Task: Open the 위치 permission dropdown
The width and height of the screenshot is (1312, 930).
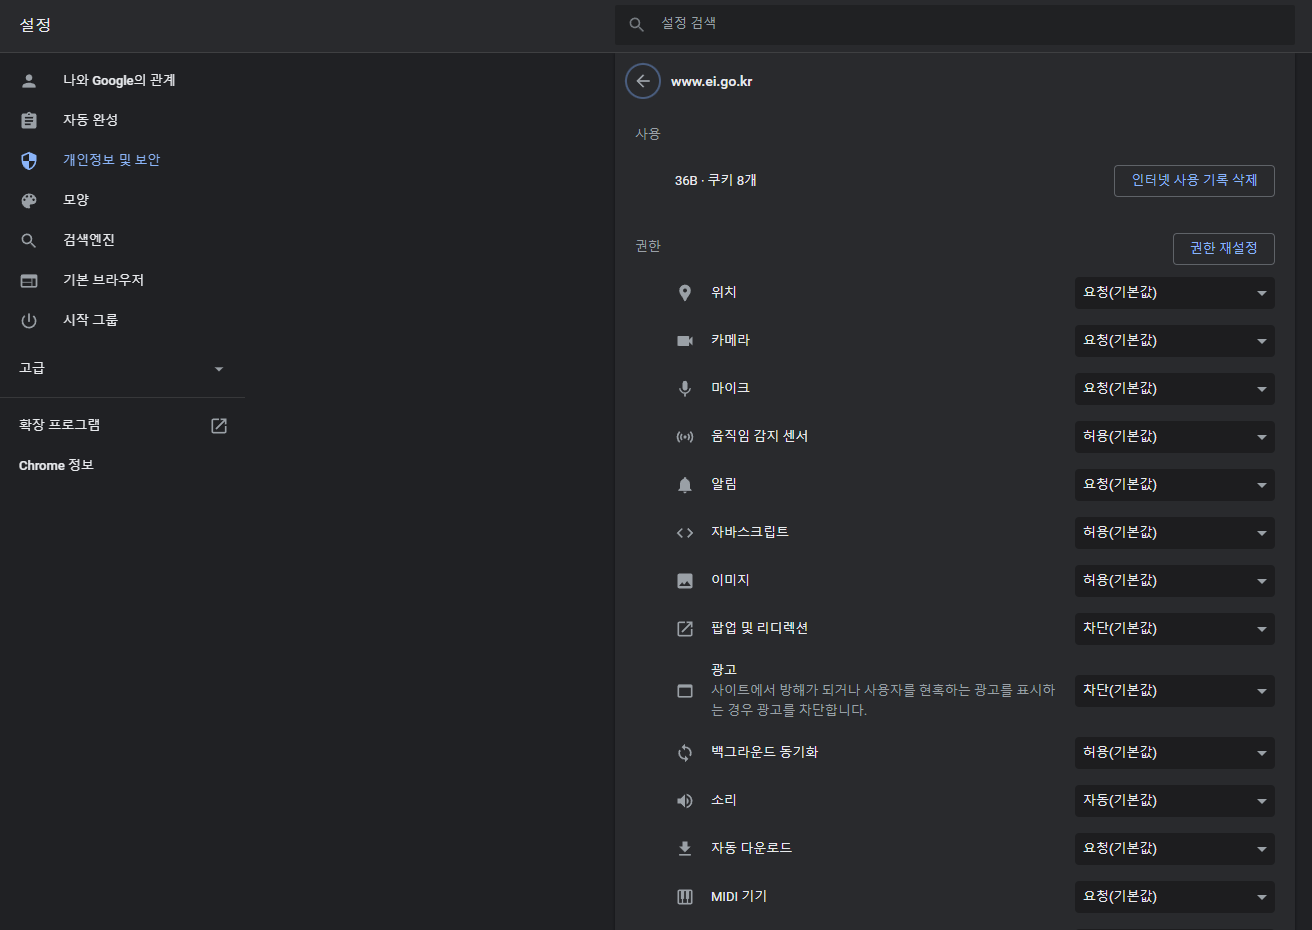Action: coord(1175,293)
